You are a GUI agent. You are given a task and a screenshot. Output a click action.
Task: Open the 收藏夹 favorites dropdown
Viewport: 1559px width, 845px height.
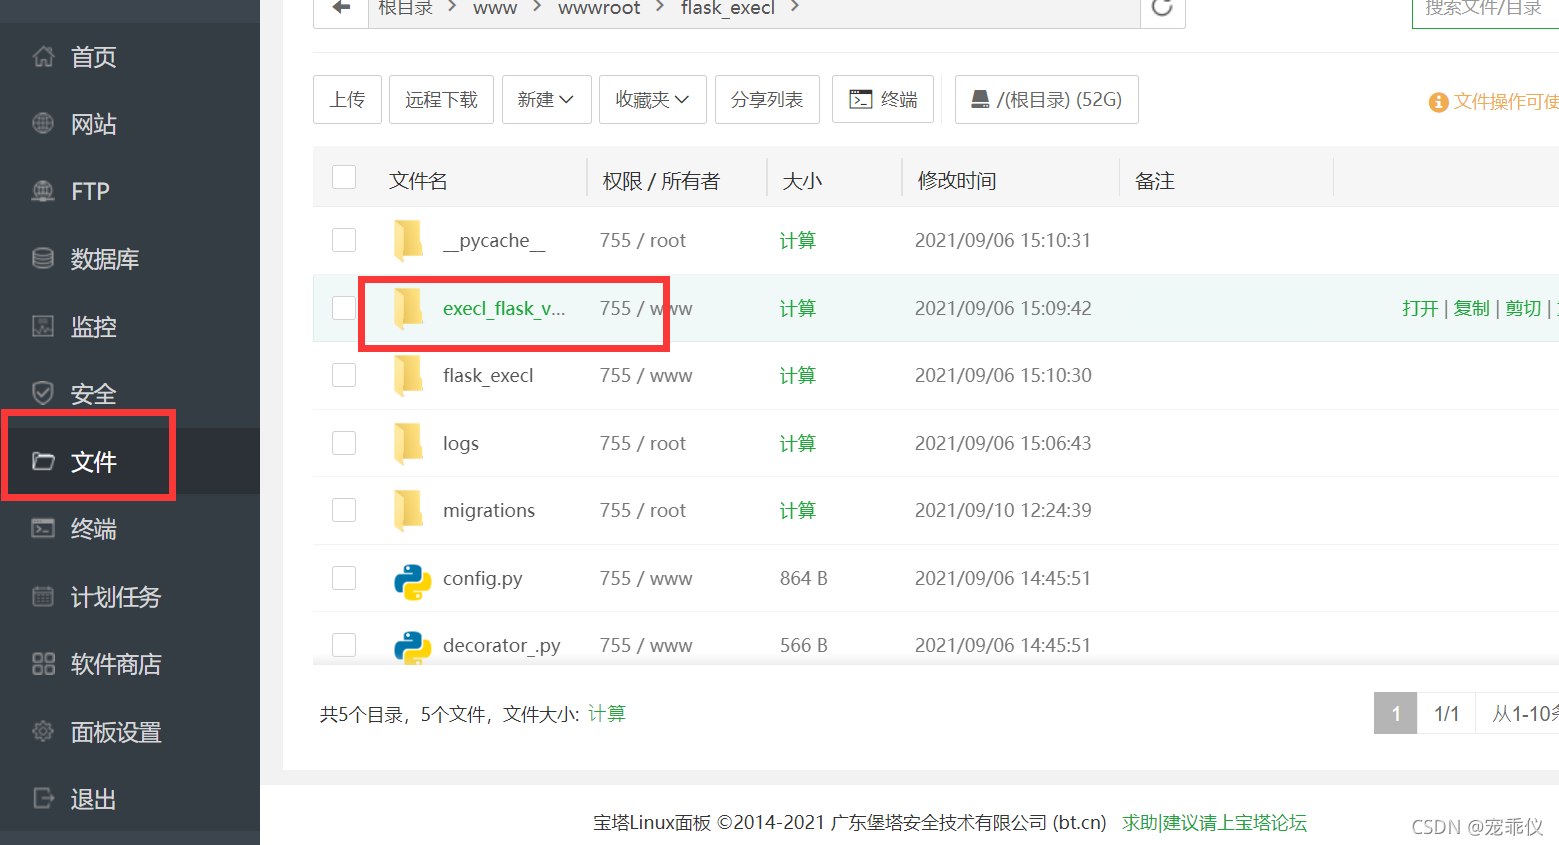click(x=652, y=99)
